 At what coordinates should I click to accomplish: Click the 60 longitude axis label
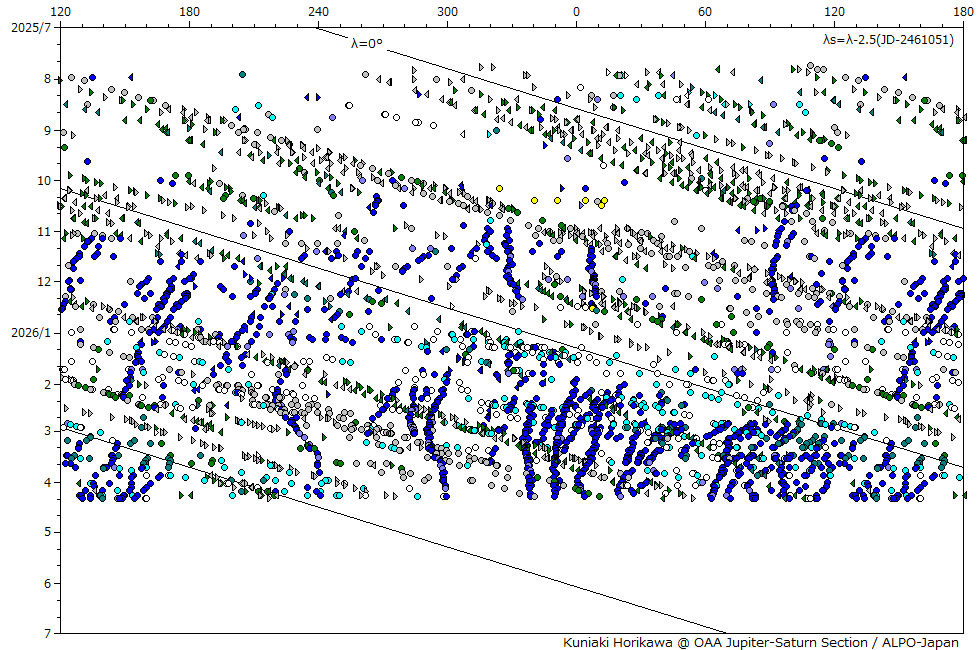(705, 11)
